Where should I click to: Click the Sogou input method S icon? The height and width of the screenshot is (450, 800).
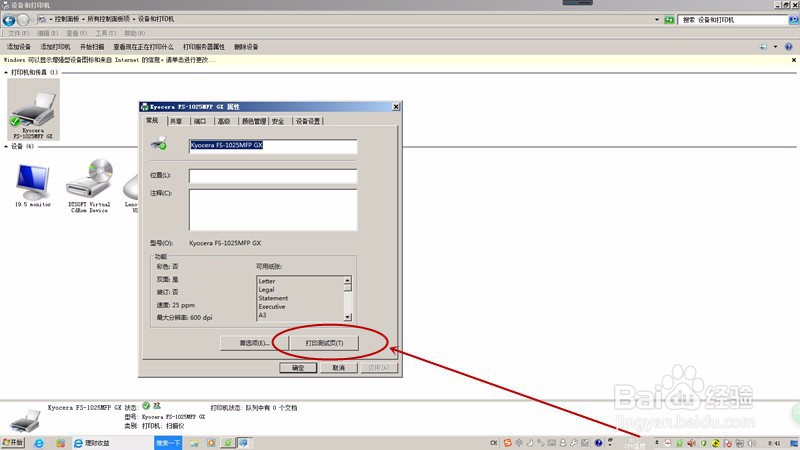[x=507, y=443]
